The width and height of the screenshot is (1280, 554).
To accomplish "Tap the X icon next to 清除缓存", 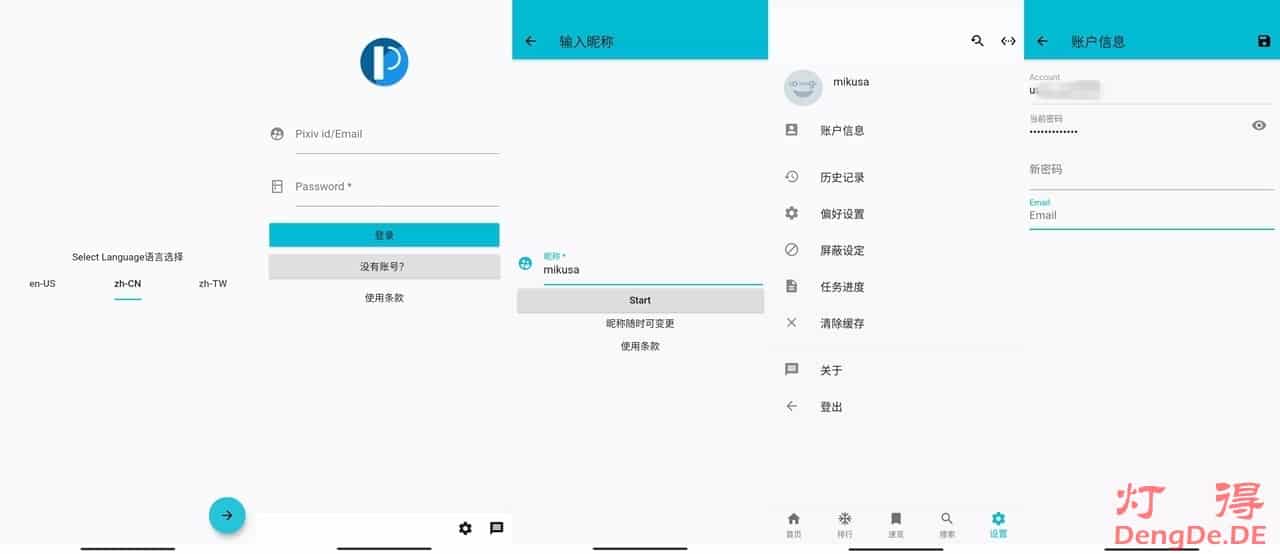I will 792,323.
